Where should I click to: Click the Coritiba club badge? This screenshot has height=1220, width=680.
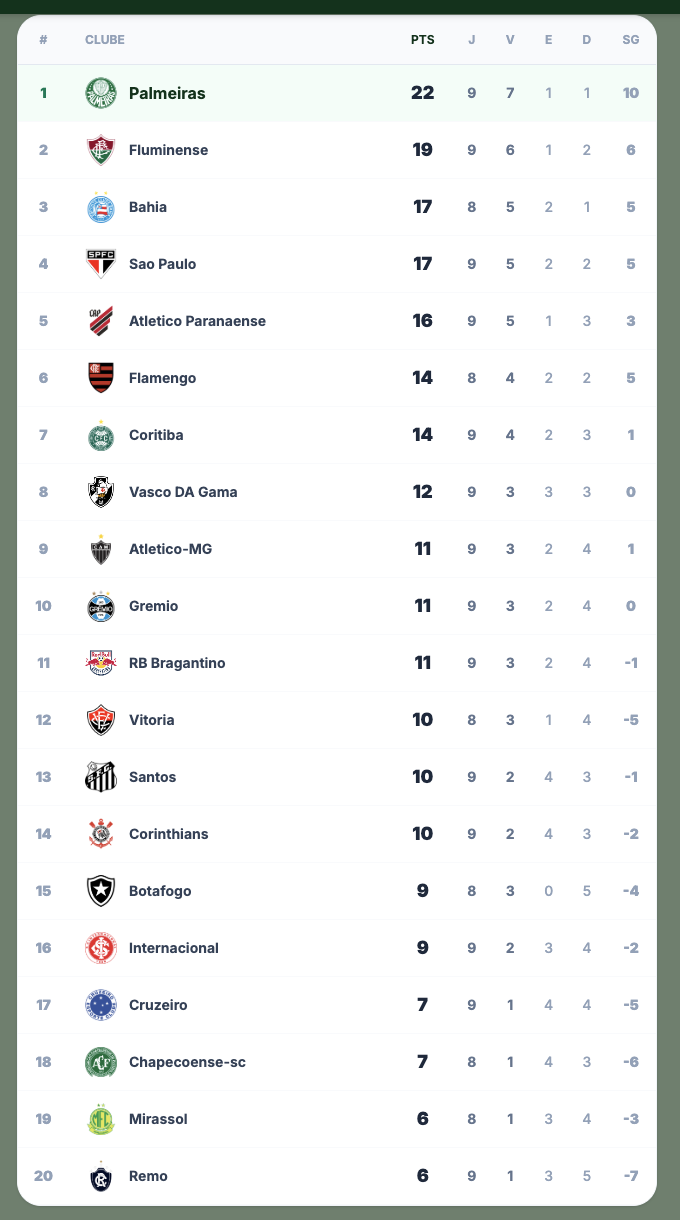[101, 435]
